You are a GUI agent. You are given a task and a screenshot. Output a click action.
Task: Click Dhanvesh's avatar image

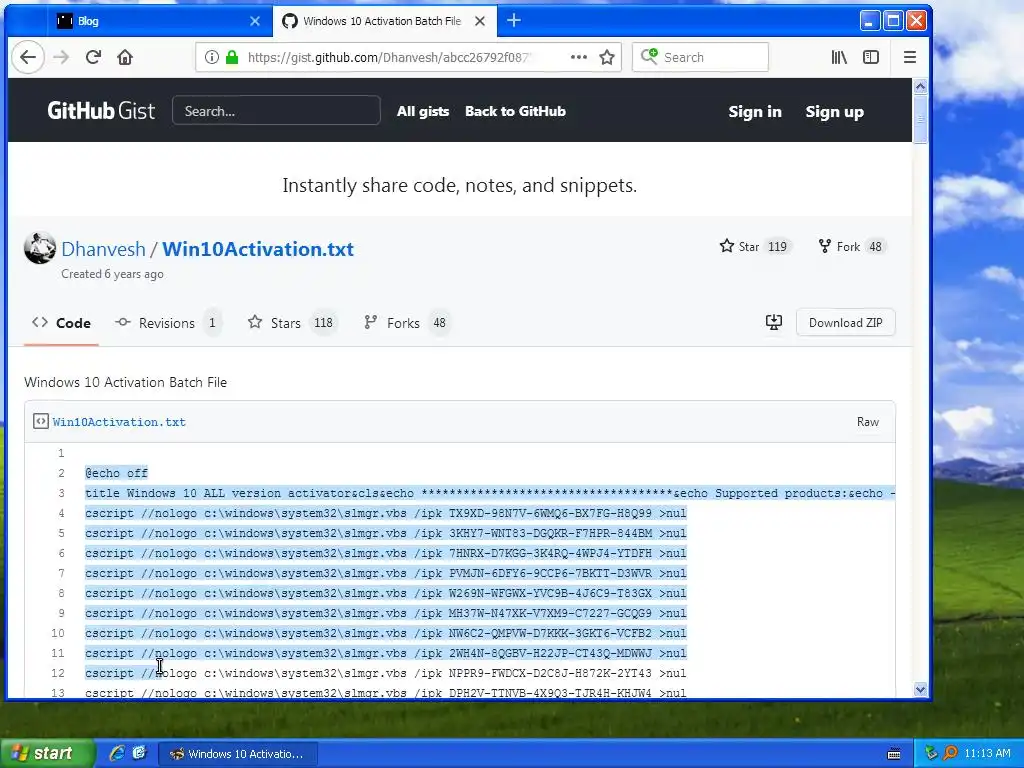40,248
